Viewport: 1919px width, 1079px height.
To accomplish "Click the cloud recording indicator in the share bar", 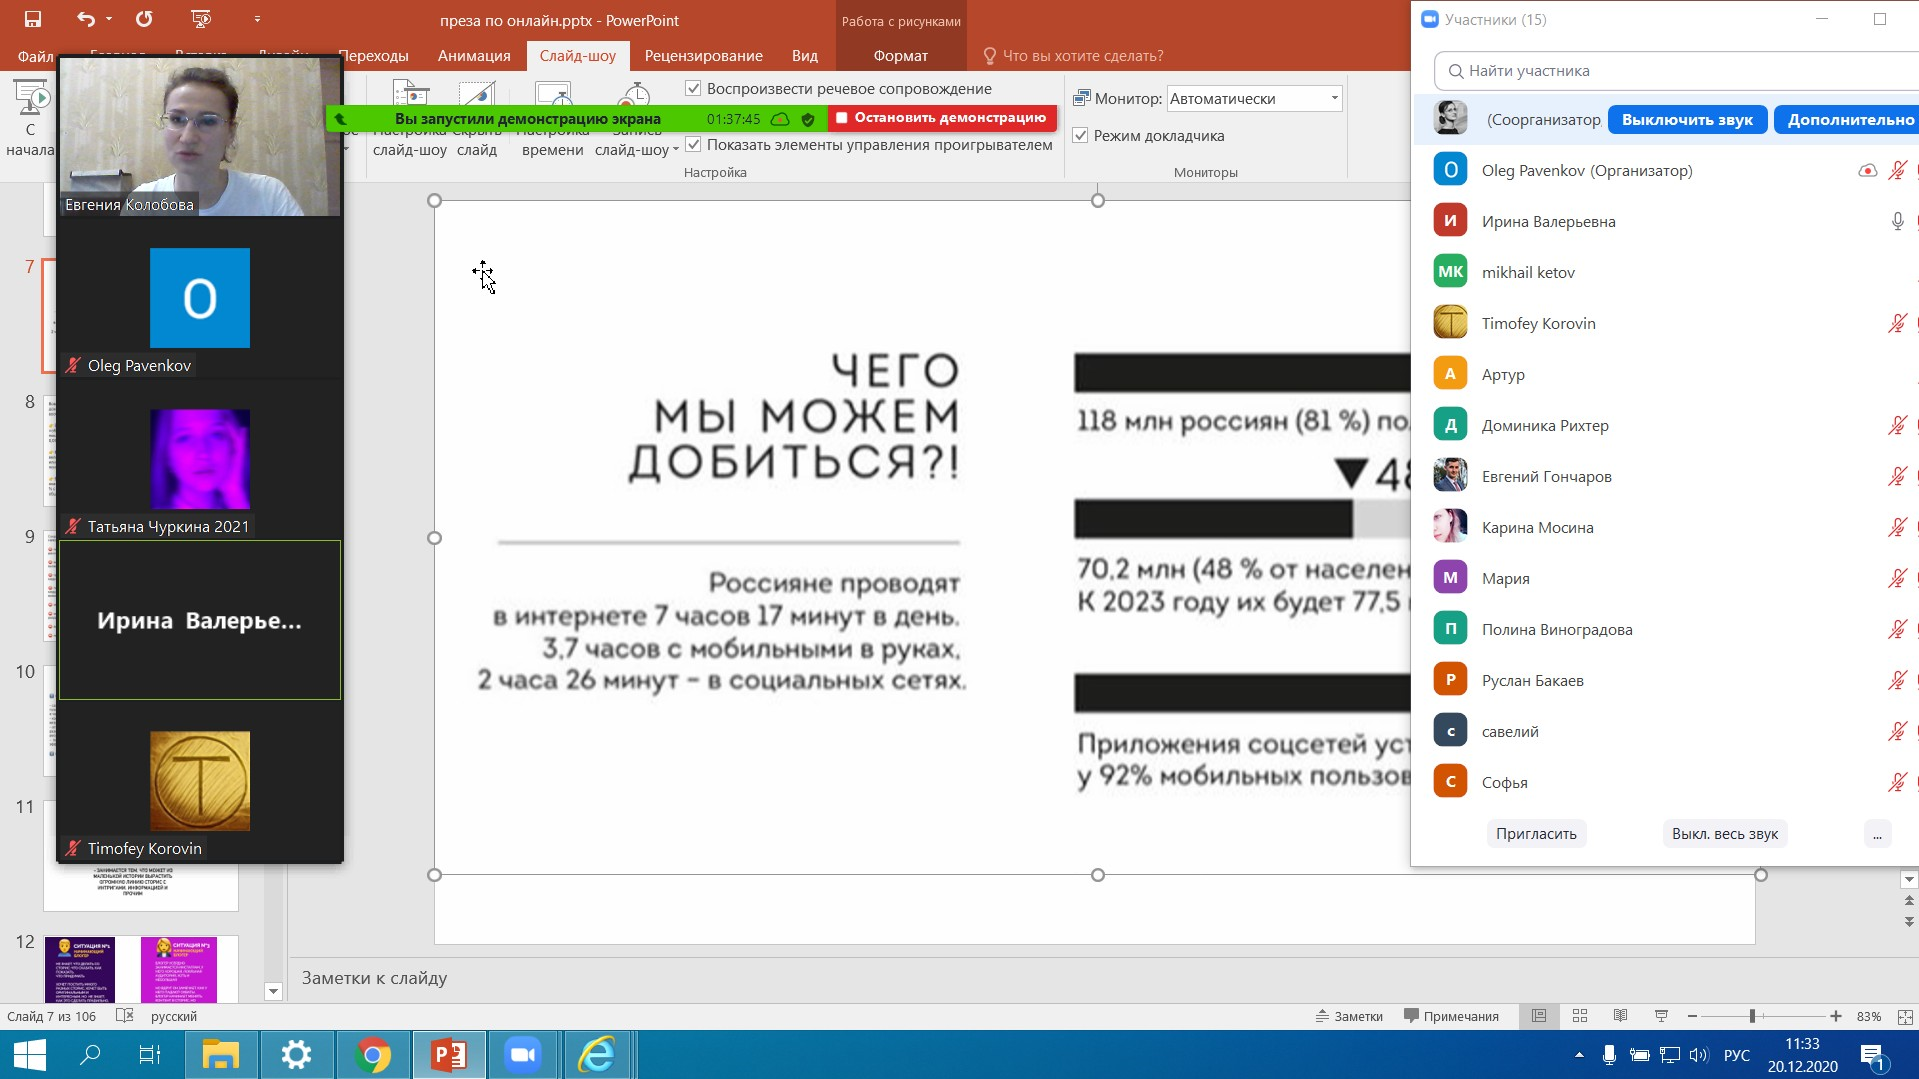I will point(780,119).
